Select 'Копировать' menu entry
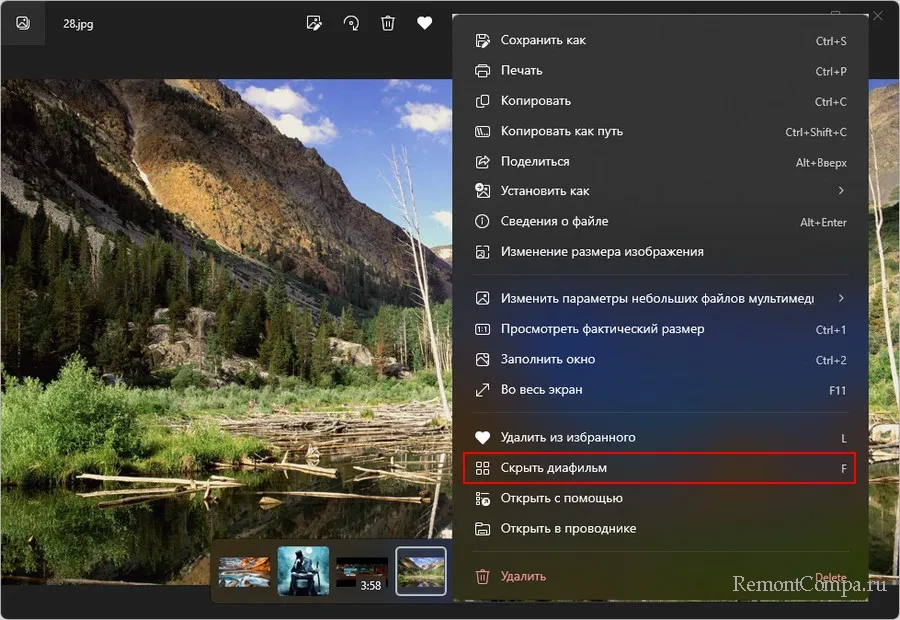 point(660,101)
